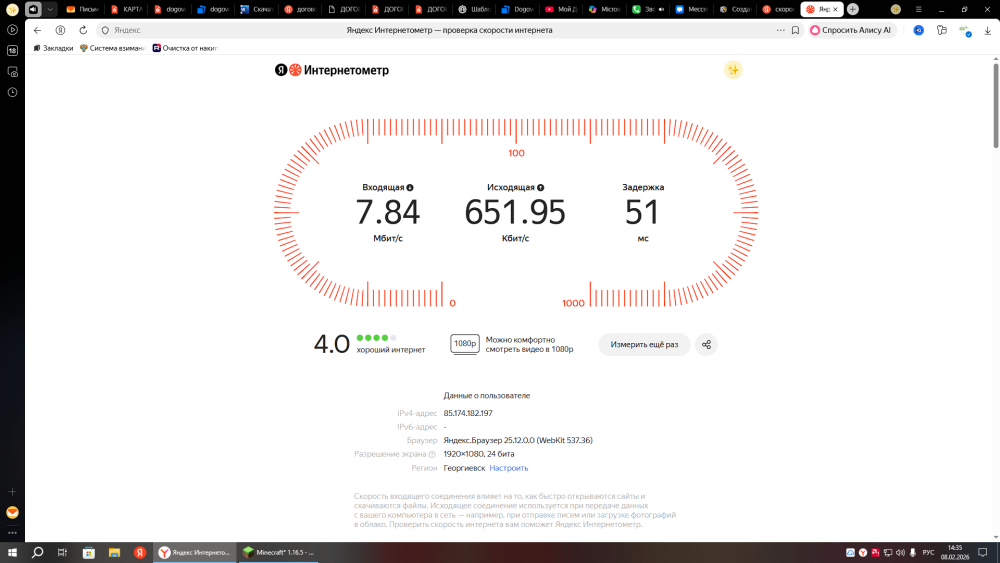
Task: Open the screenshot tool icon in sidebar
Action: coord(12,71)
